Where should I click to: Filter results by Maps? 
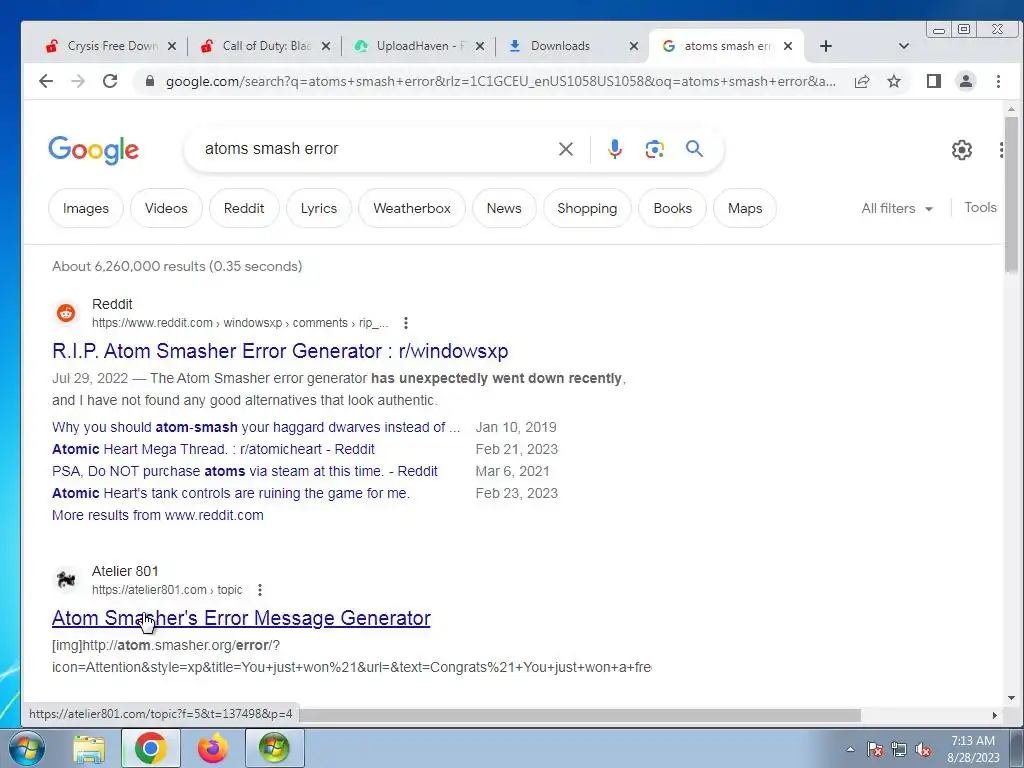pyautogui.click(x=744, y=208)
